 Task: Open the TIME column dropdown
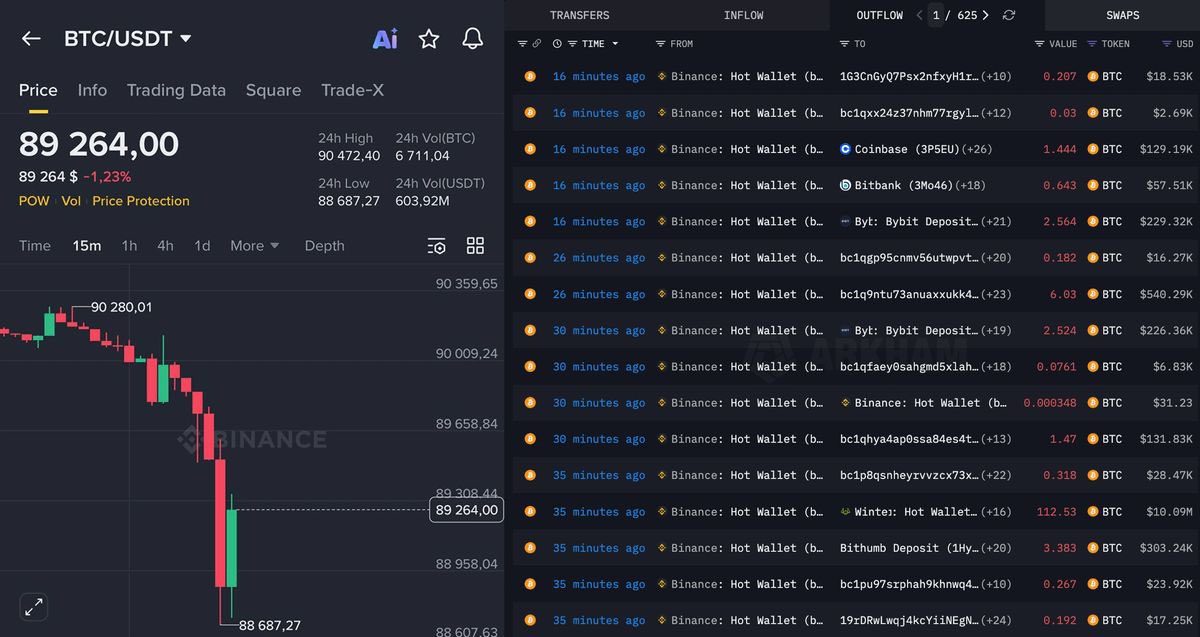[x=600, y=43]
